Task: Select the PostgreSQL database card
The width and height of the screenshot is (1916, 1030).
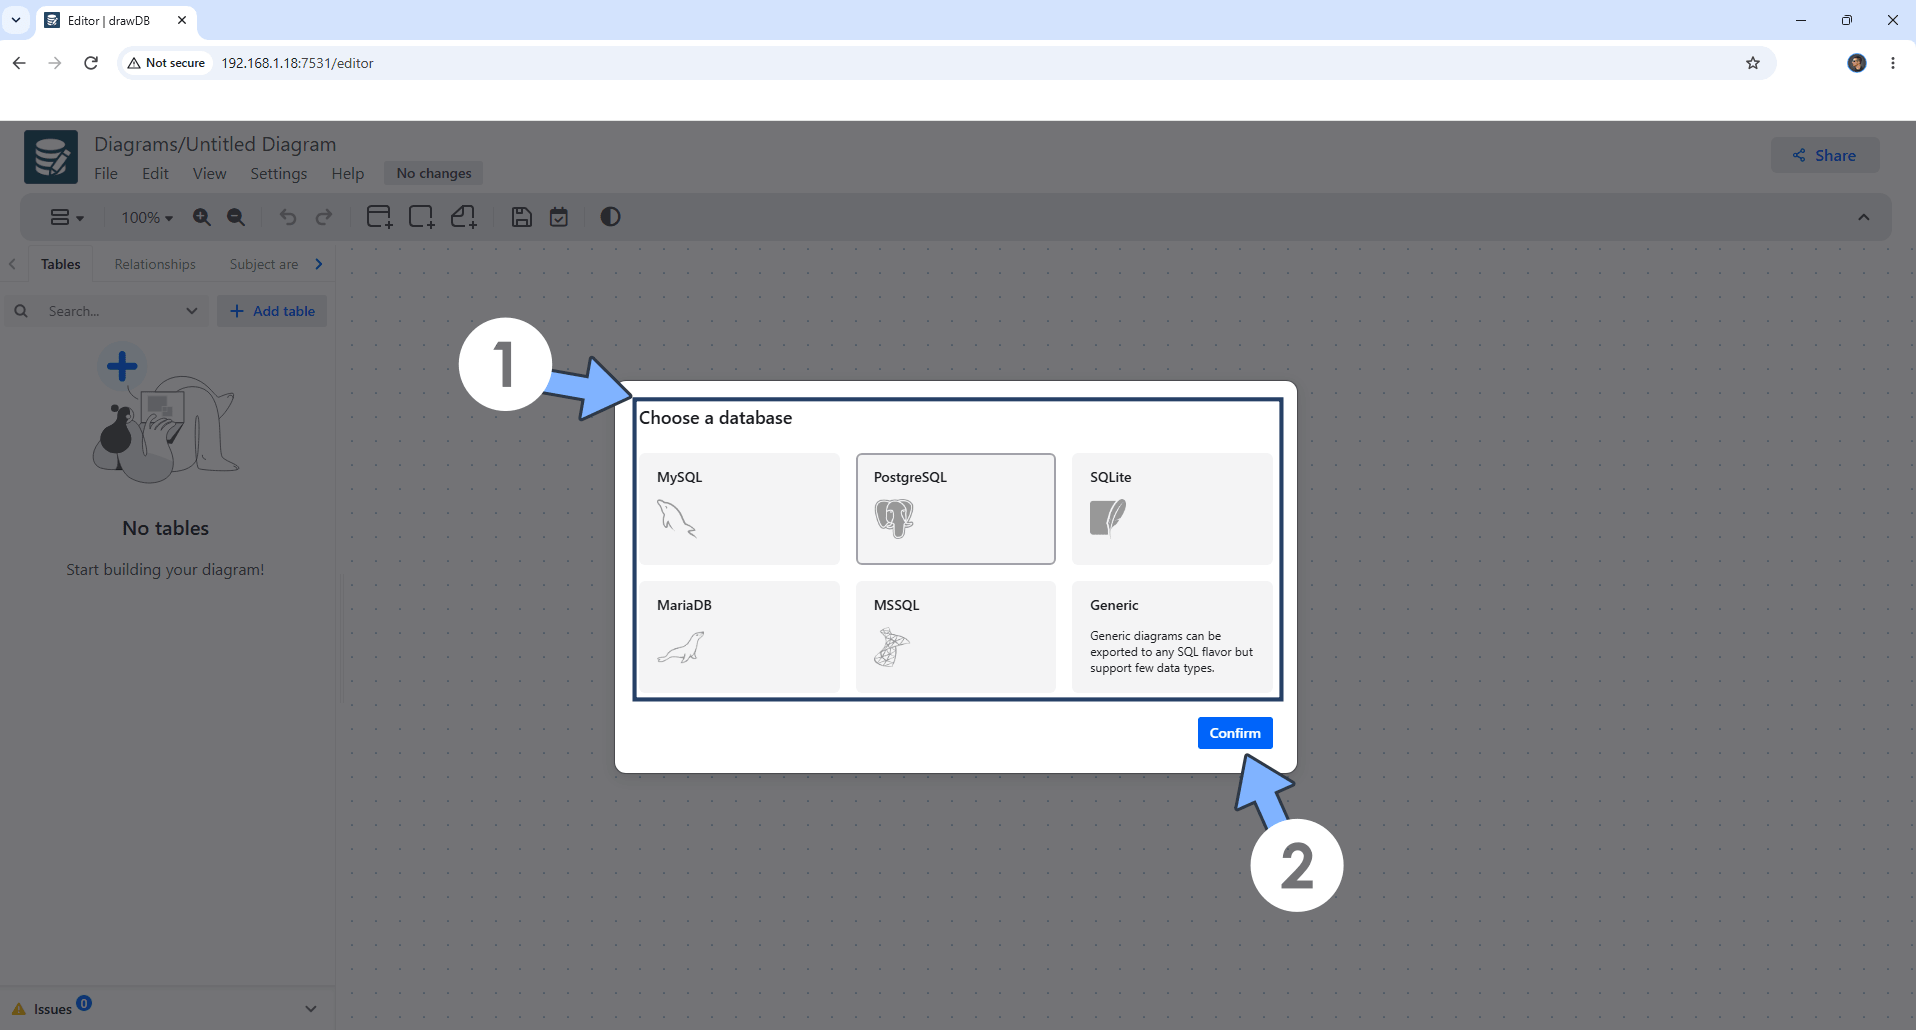Action: point(956,509)
